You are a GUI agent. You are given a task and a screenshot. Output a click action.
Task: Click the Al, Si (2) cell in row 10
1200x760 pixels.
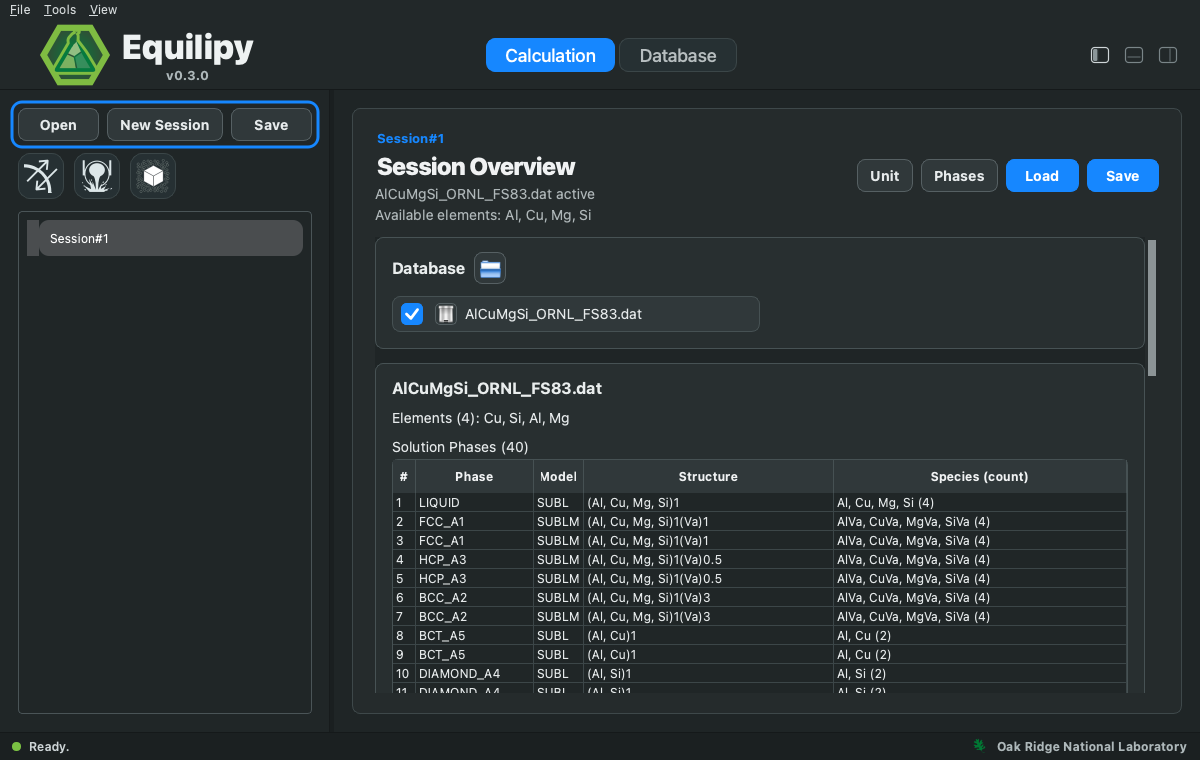pos(979,673)
